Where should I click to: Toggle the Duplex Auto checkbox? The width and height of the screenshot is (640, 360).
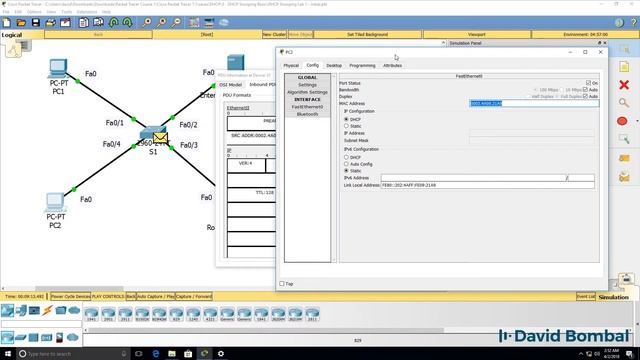pos(585,96)
